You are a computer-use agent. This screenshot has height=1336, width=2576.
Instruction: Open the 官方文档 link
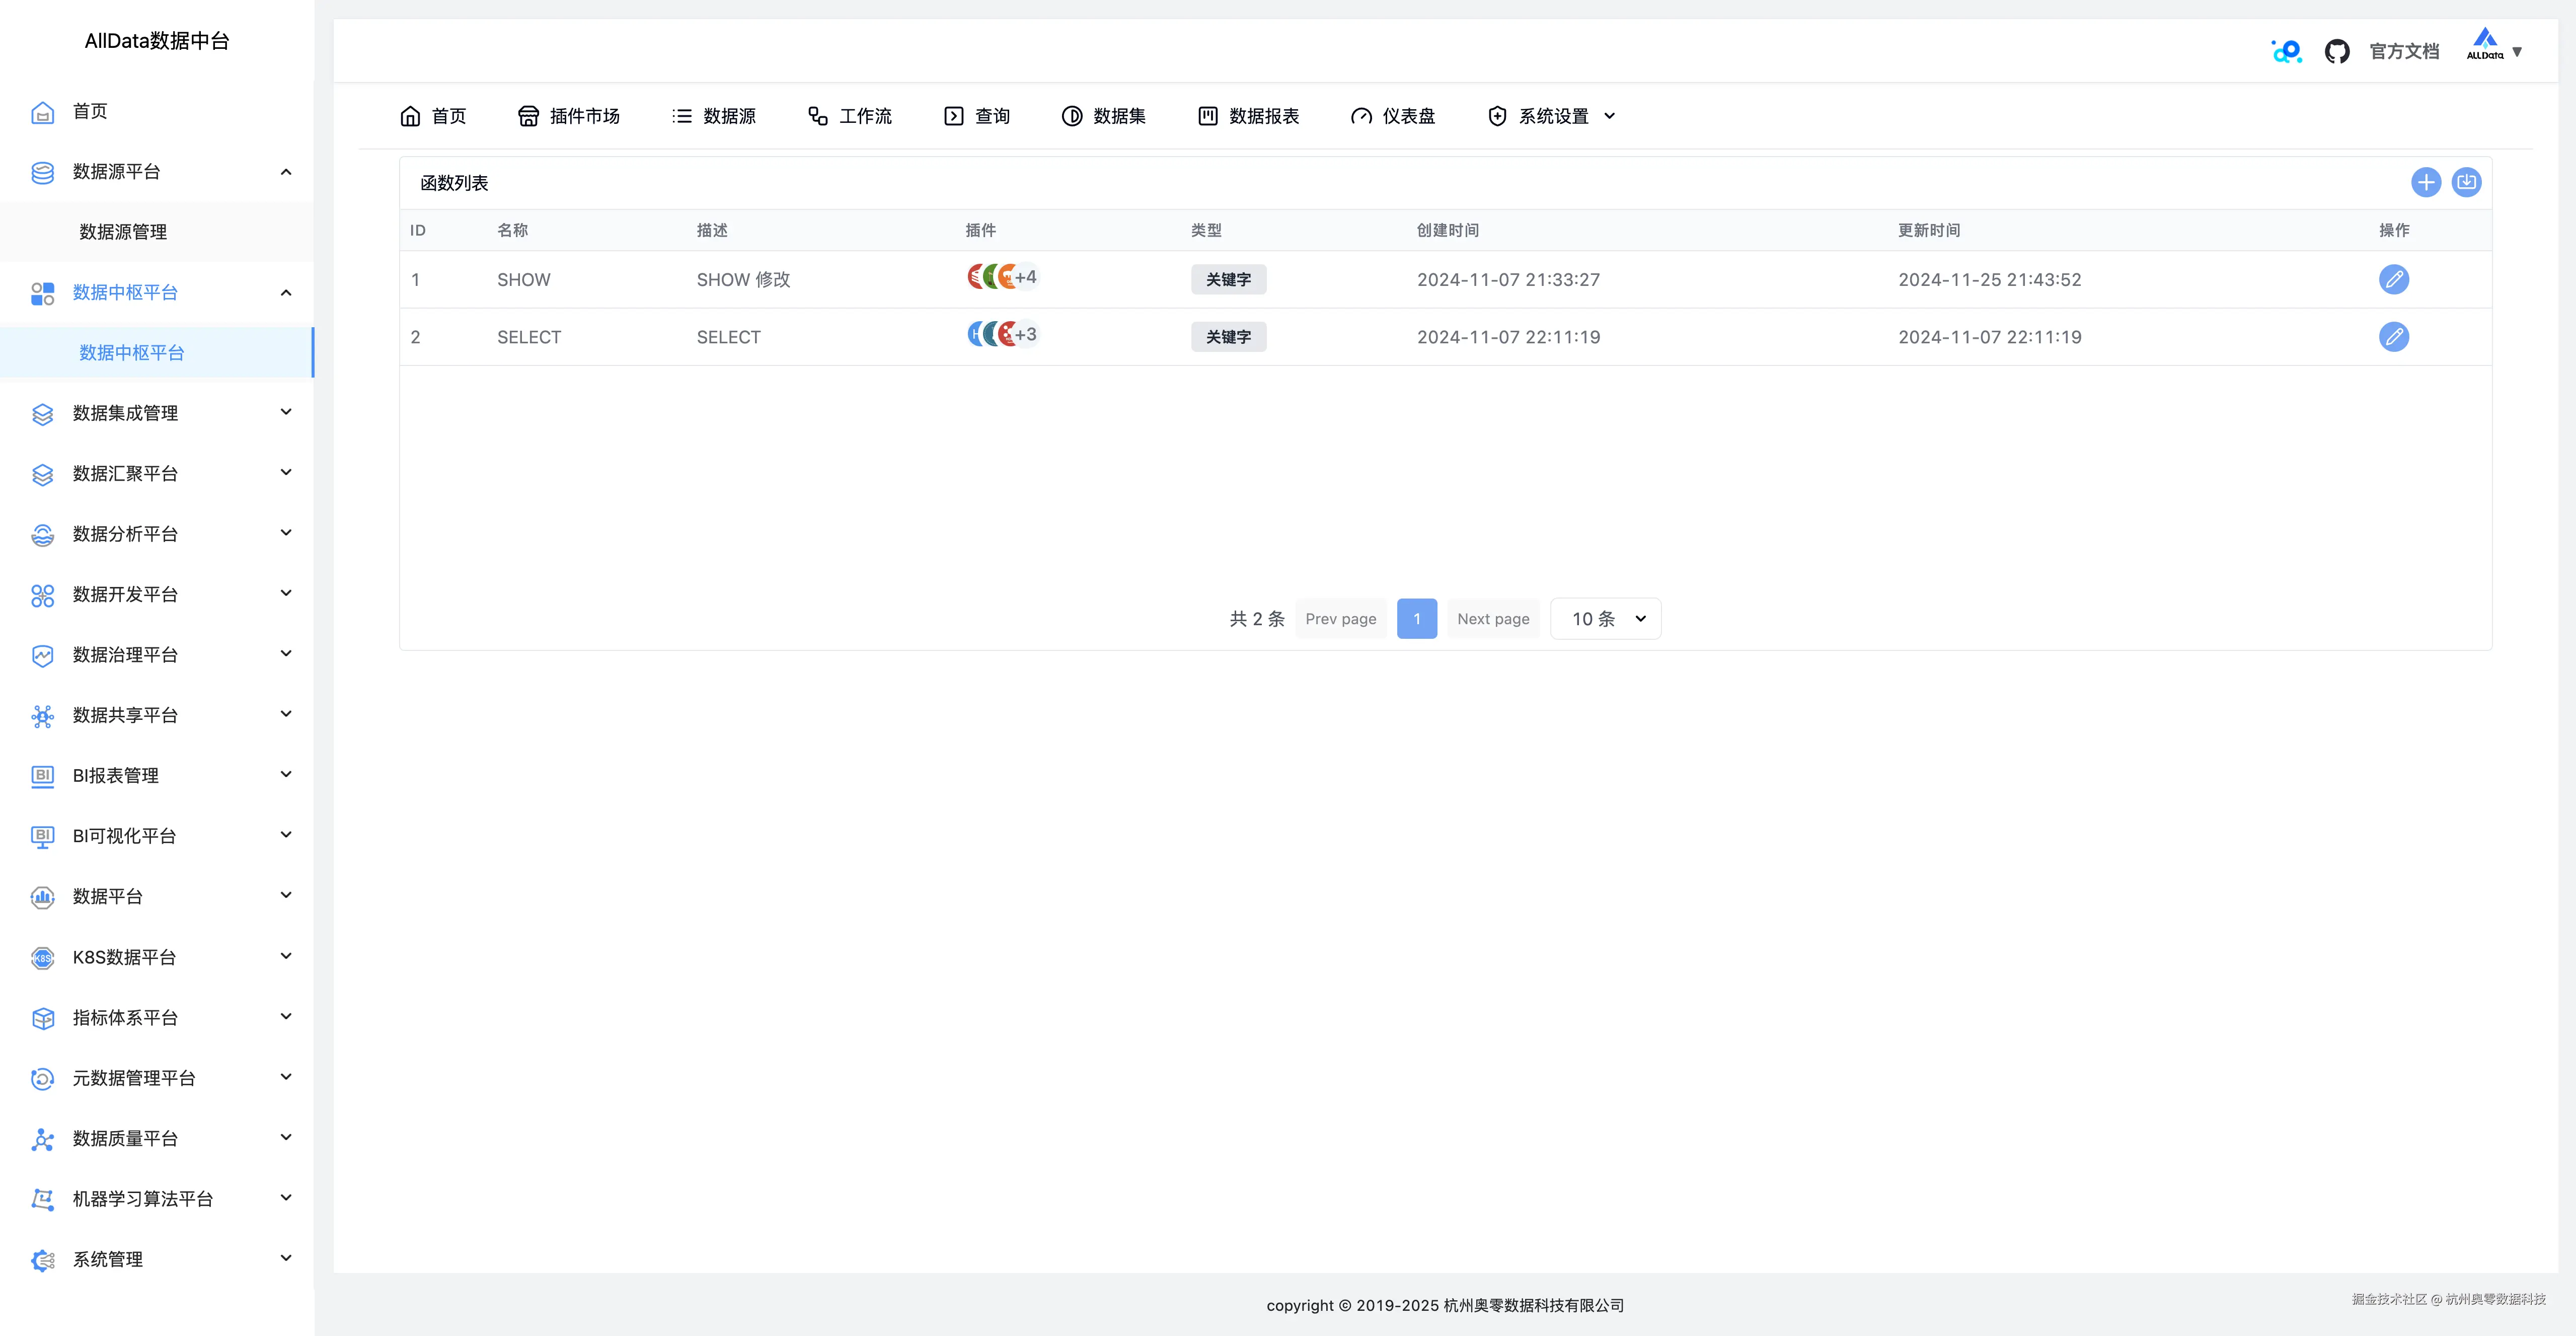click(x=2404, y=50)
